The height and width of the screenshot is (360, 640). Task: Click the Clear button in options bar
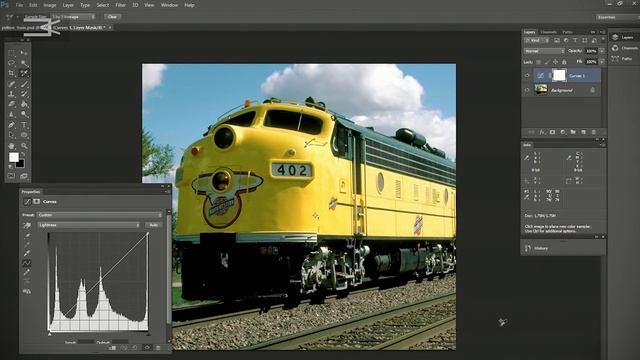click(112, 17)
